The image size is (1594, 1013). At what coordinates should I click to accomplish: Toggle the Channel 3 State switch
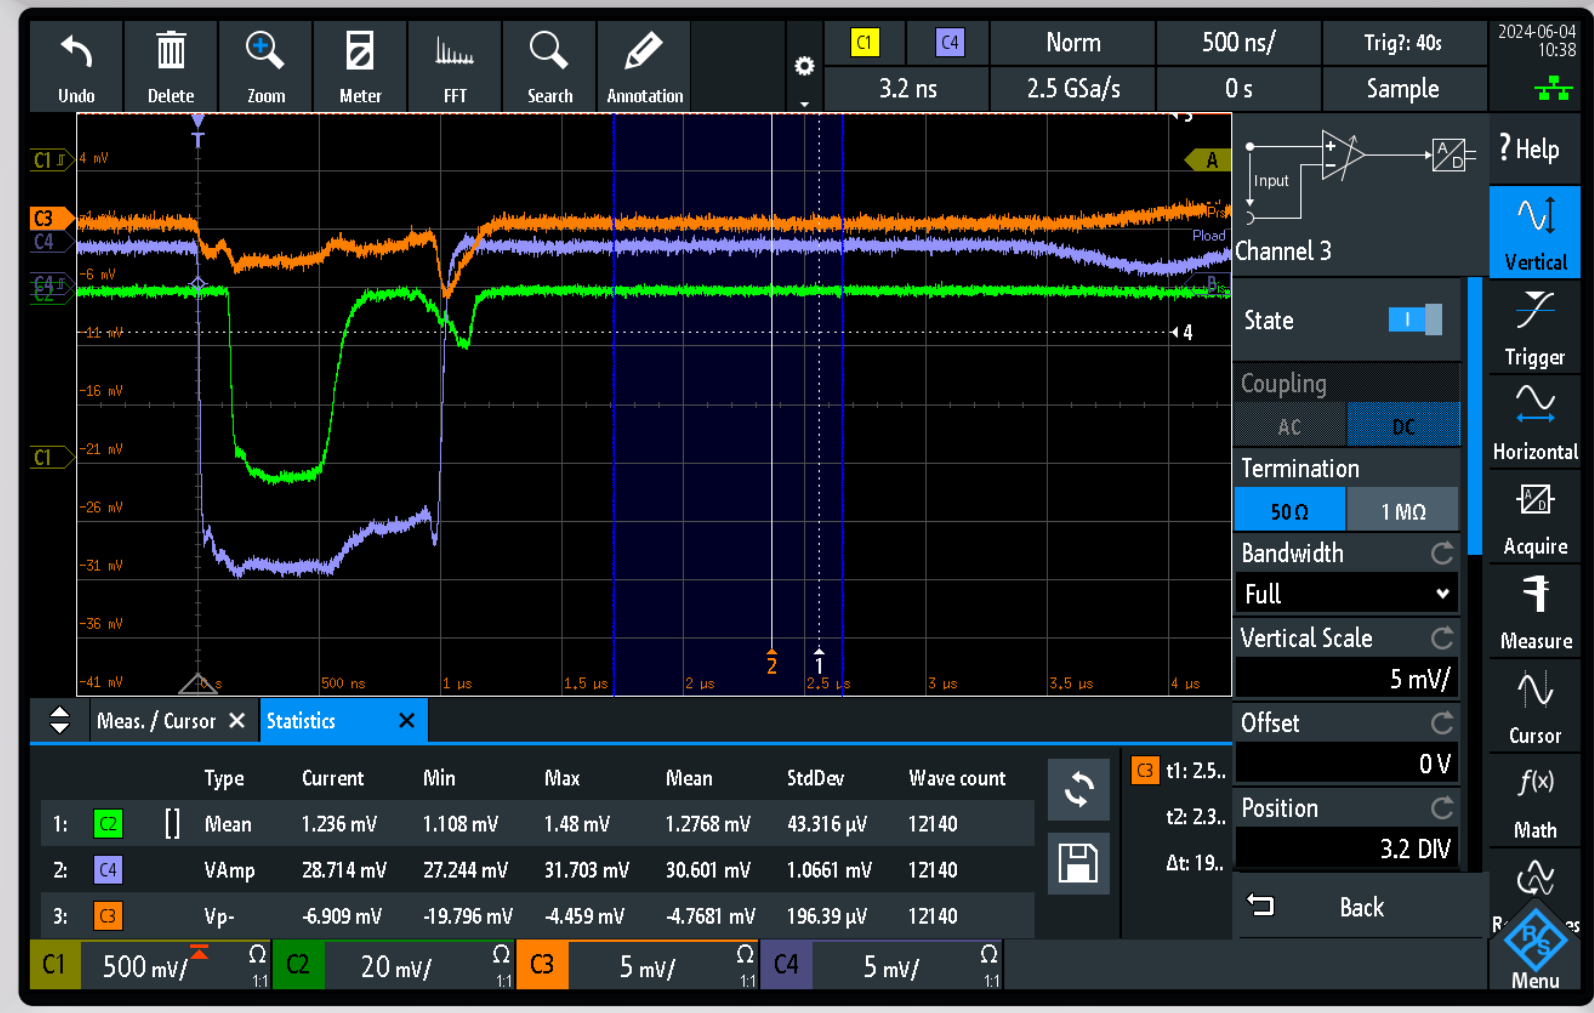click(x=1415, y=320)
